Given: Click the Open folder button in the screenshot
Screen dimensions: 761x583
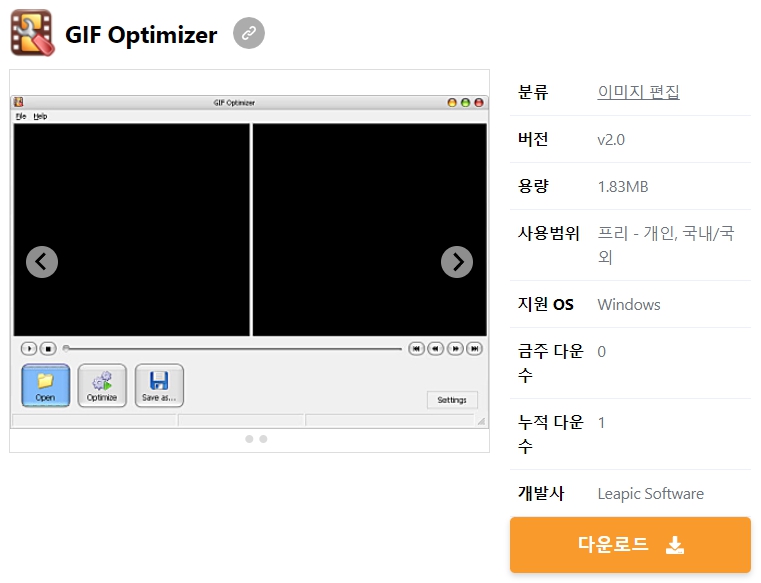Looking at the screenshot, I should pyautogui.click(x=46, y=386).
